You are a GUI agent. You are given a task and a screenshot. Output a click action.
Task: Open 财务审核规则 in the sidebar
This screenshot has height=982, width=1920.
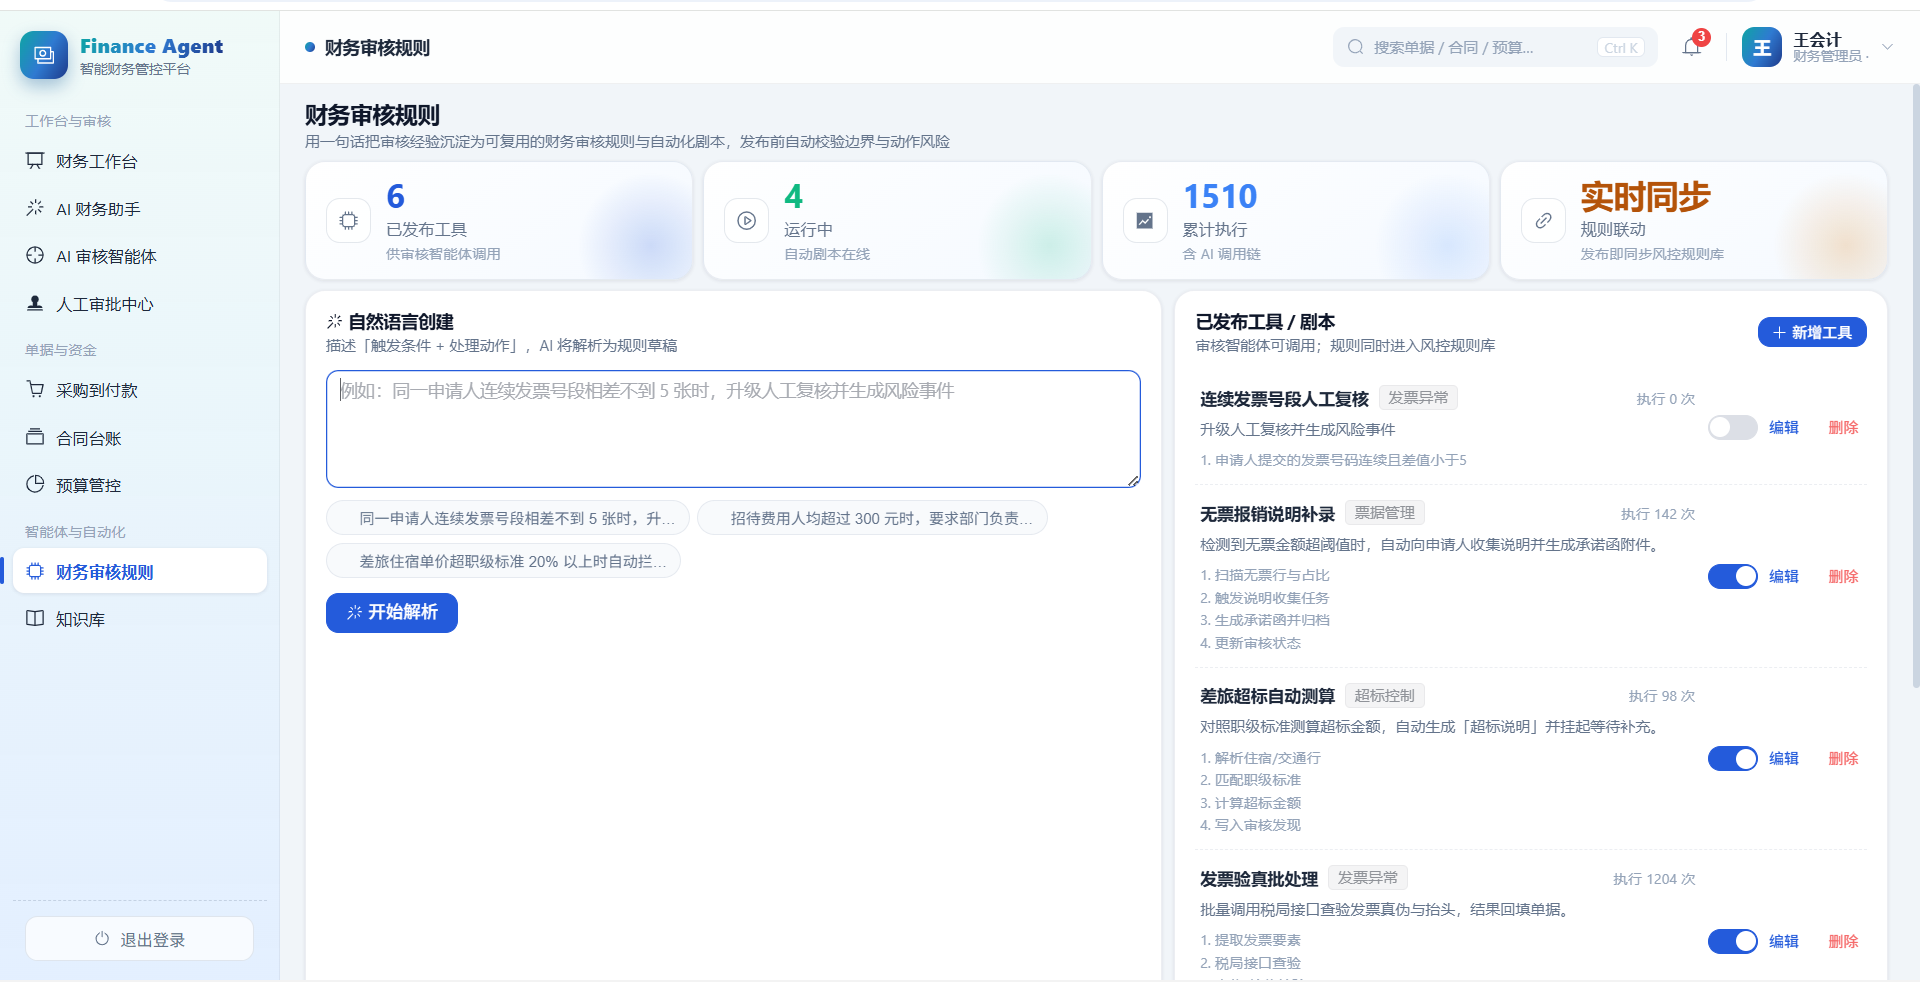pyautogui.click(x=140, y=571)
